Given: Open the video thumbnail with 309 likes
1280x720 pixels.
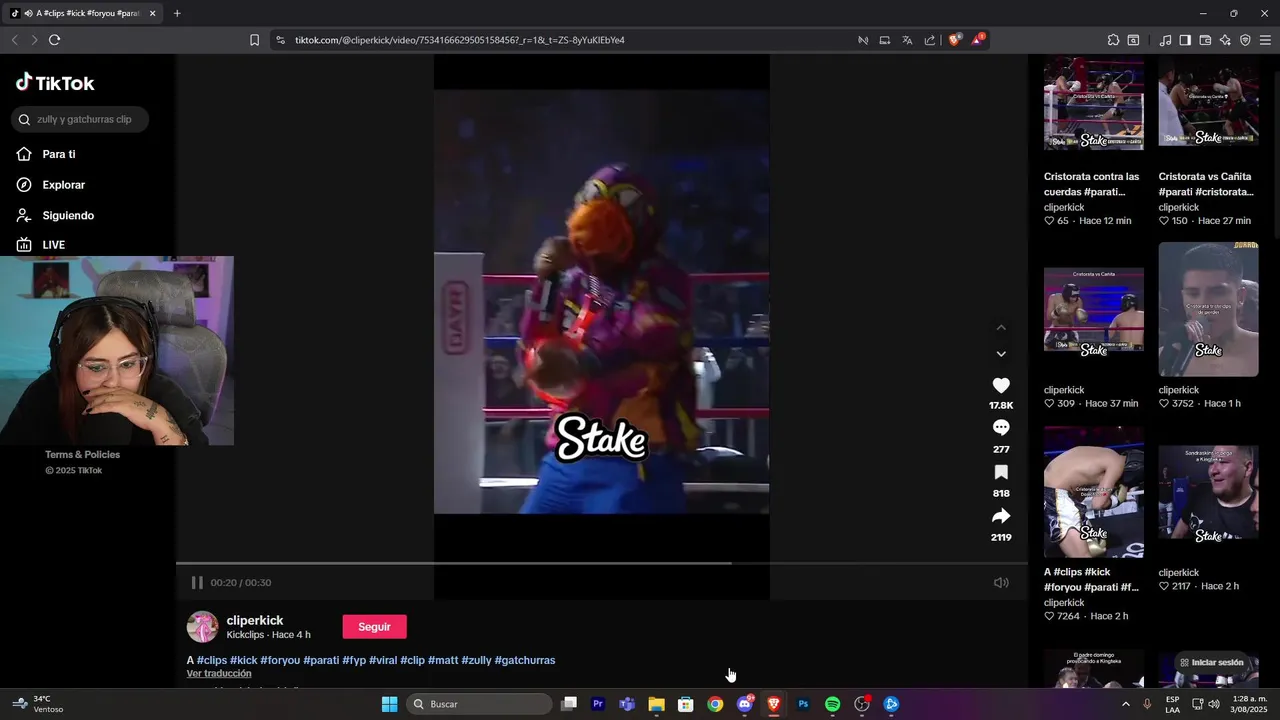Looking at the screenshot, I should [x=1093, y=309].
